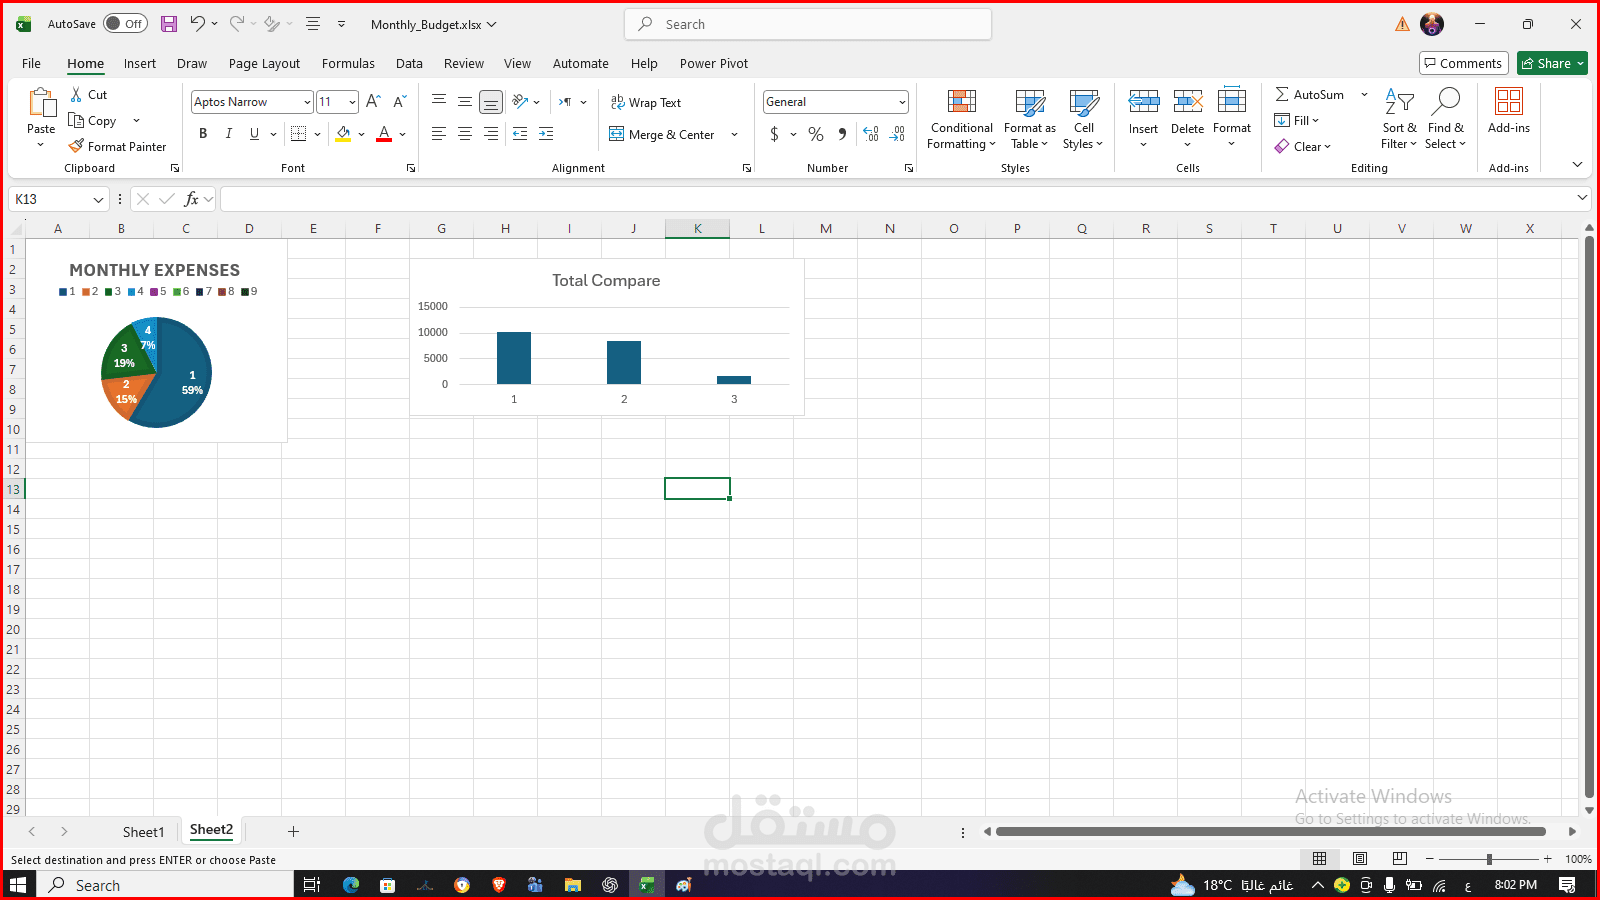
Task: Open the Fill Color dropdown arrow
Action: (x=362, y=134)
